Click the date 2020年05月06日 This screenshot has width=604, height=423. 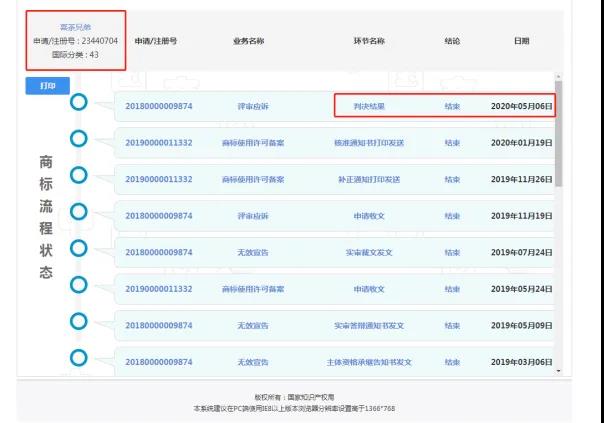pyautogui.click(x=522, y=106)
